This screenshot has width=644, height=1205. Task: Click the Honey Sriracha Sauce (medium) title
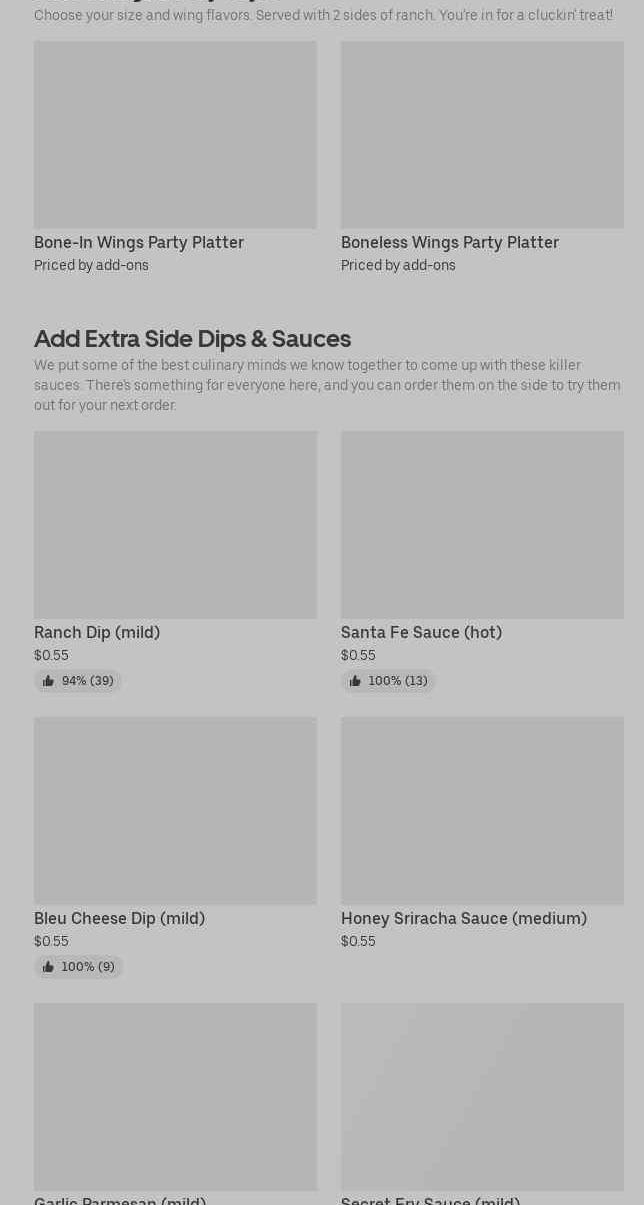point(464,919)
